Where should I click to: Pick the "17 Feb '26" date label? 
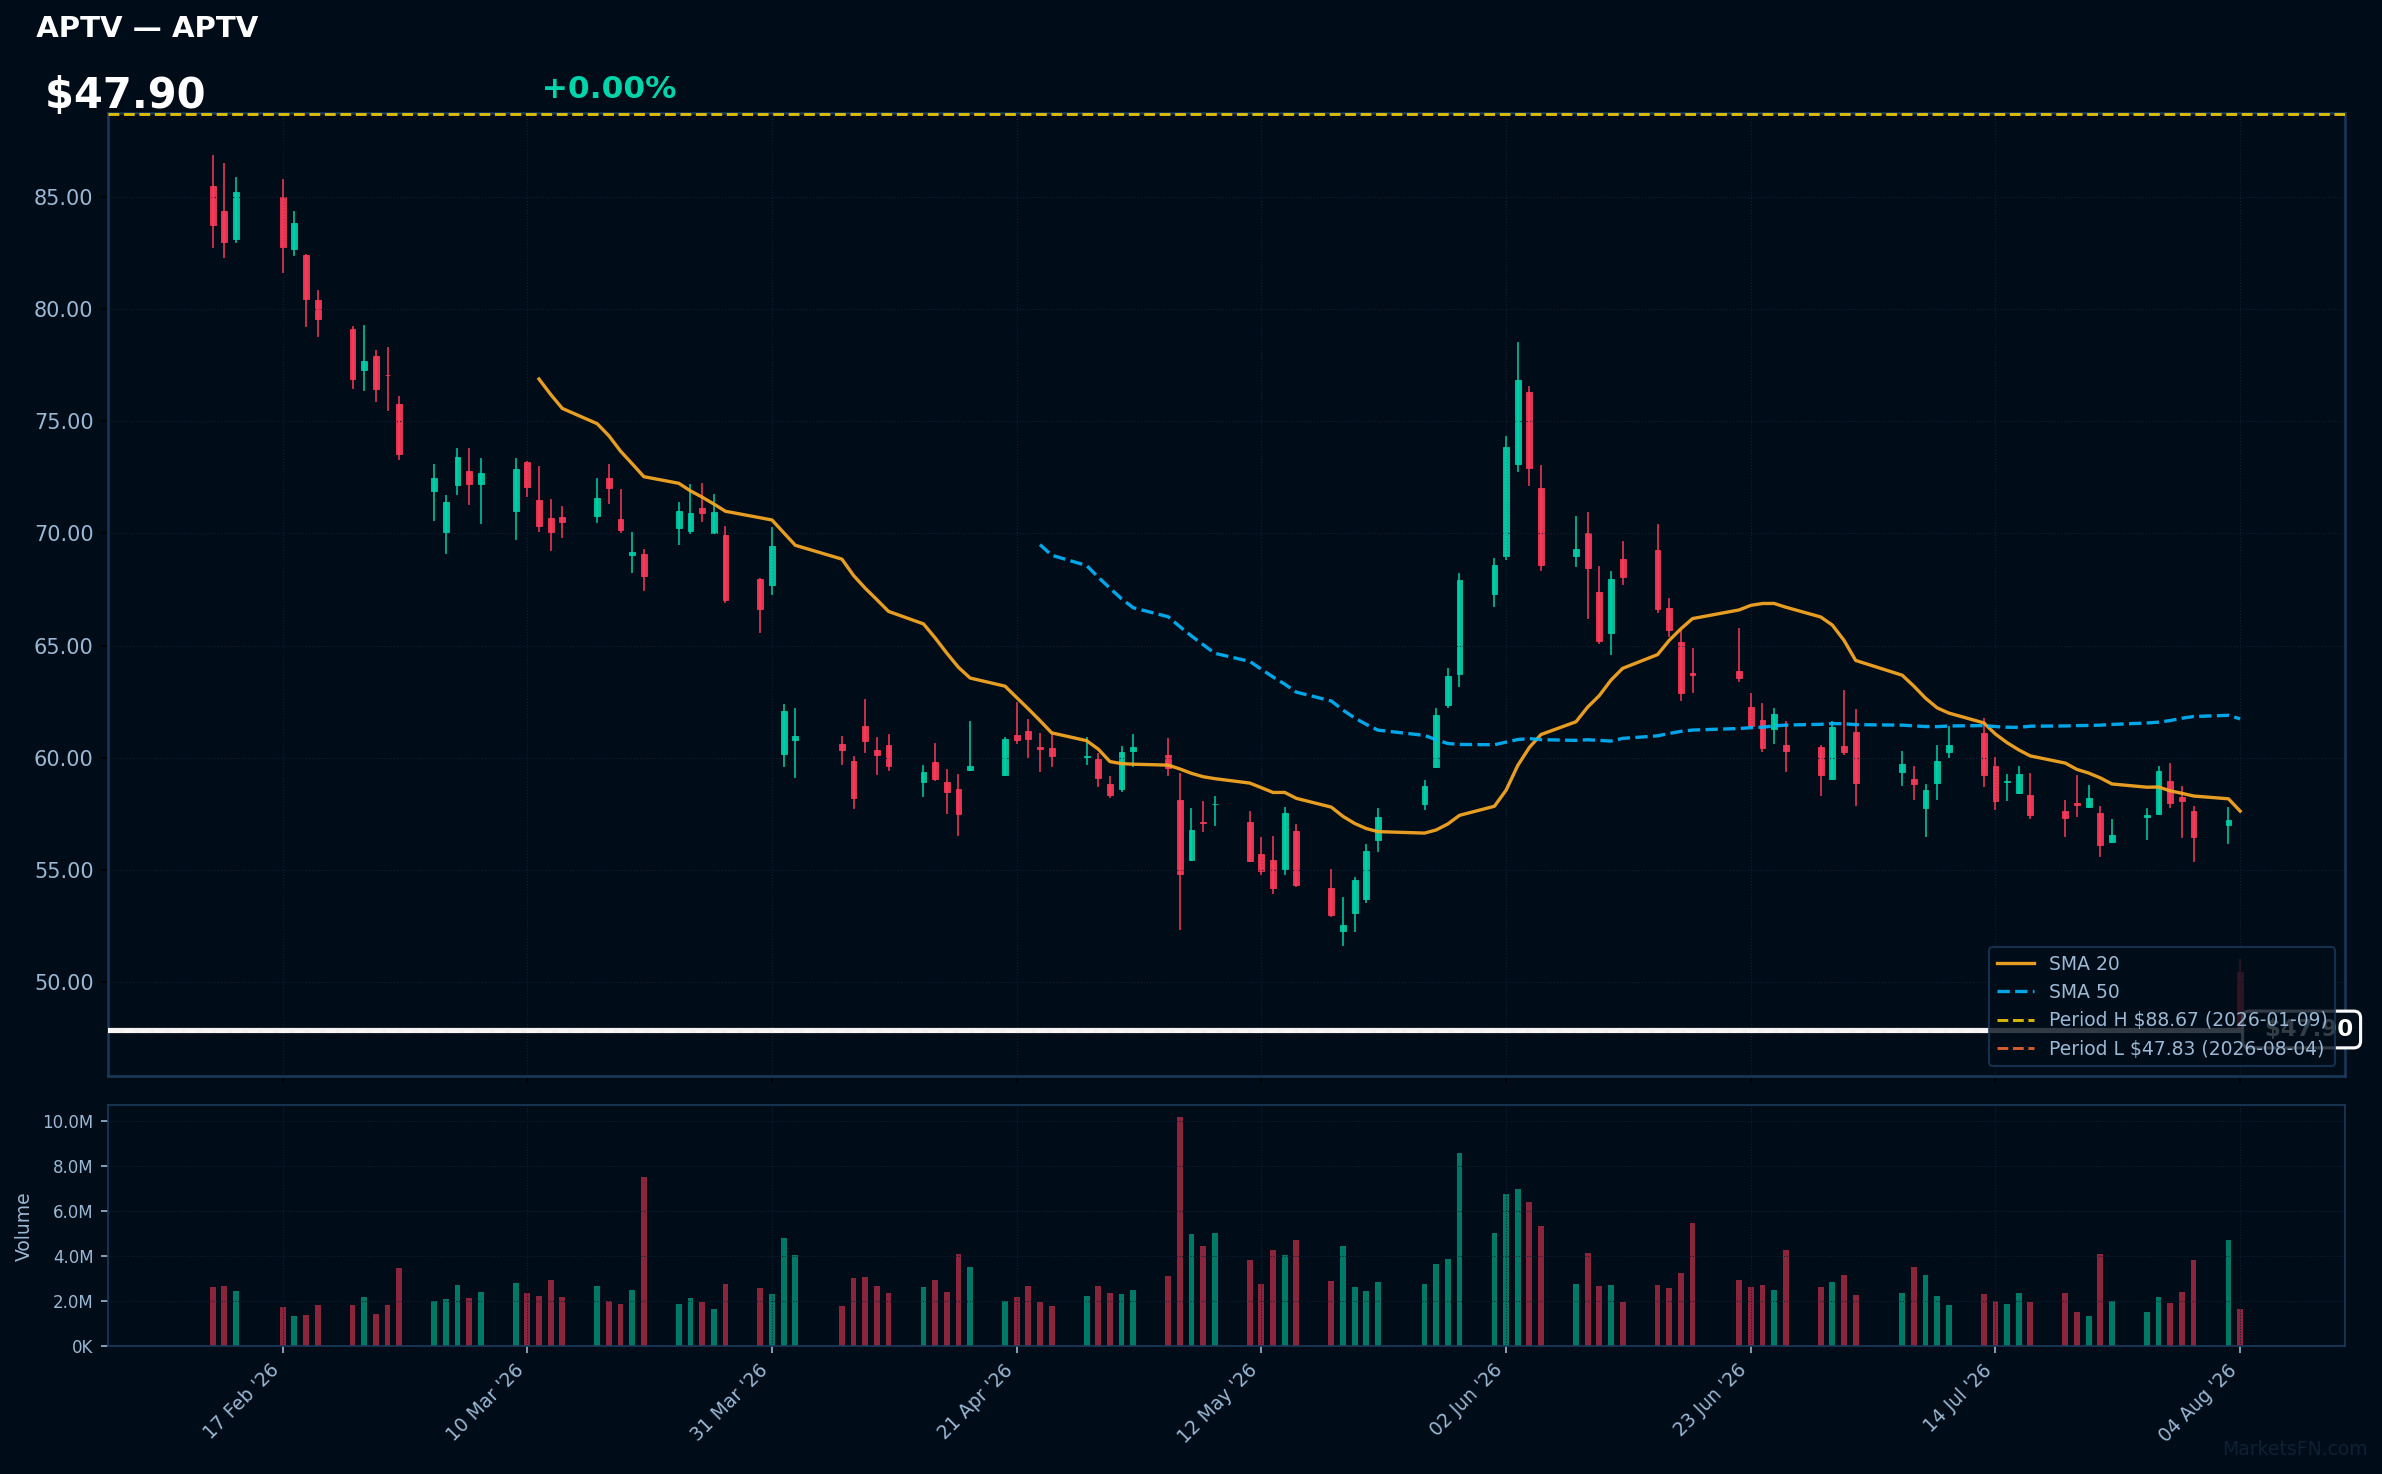[241, 1401]
